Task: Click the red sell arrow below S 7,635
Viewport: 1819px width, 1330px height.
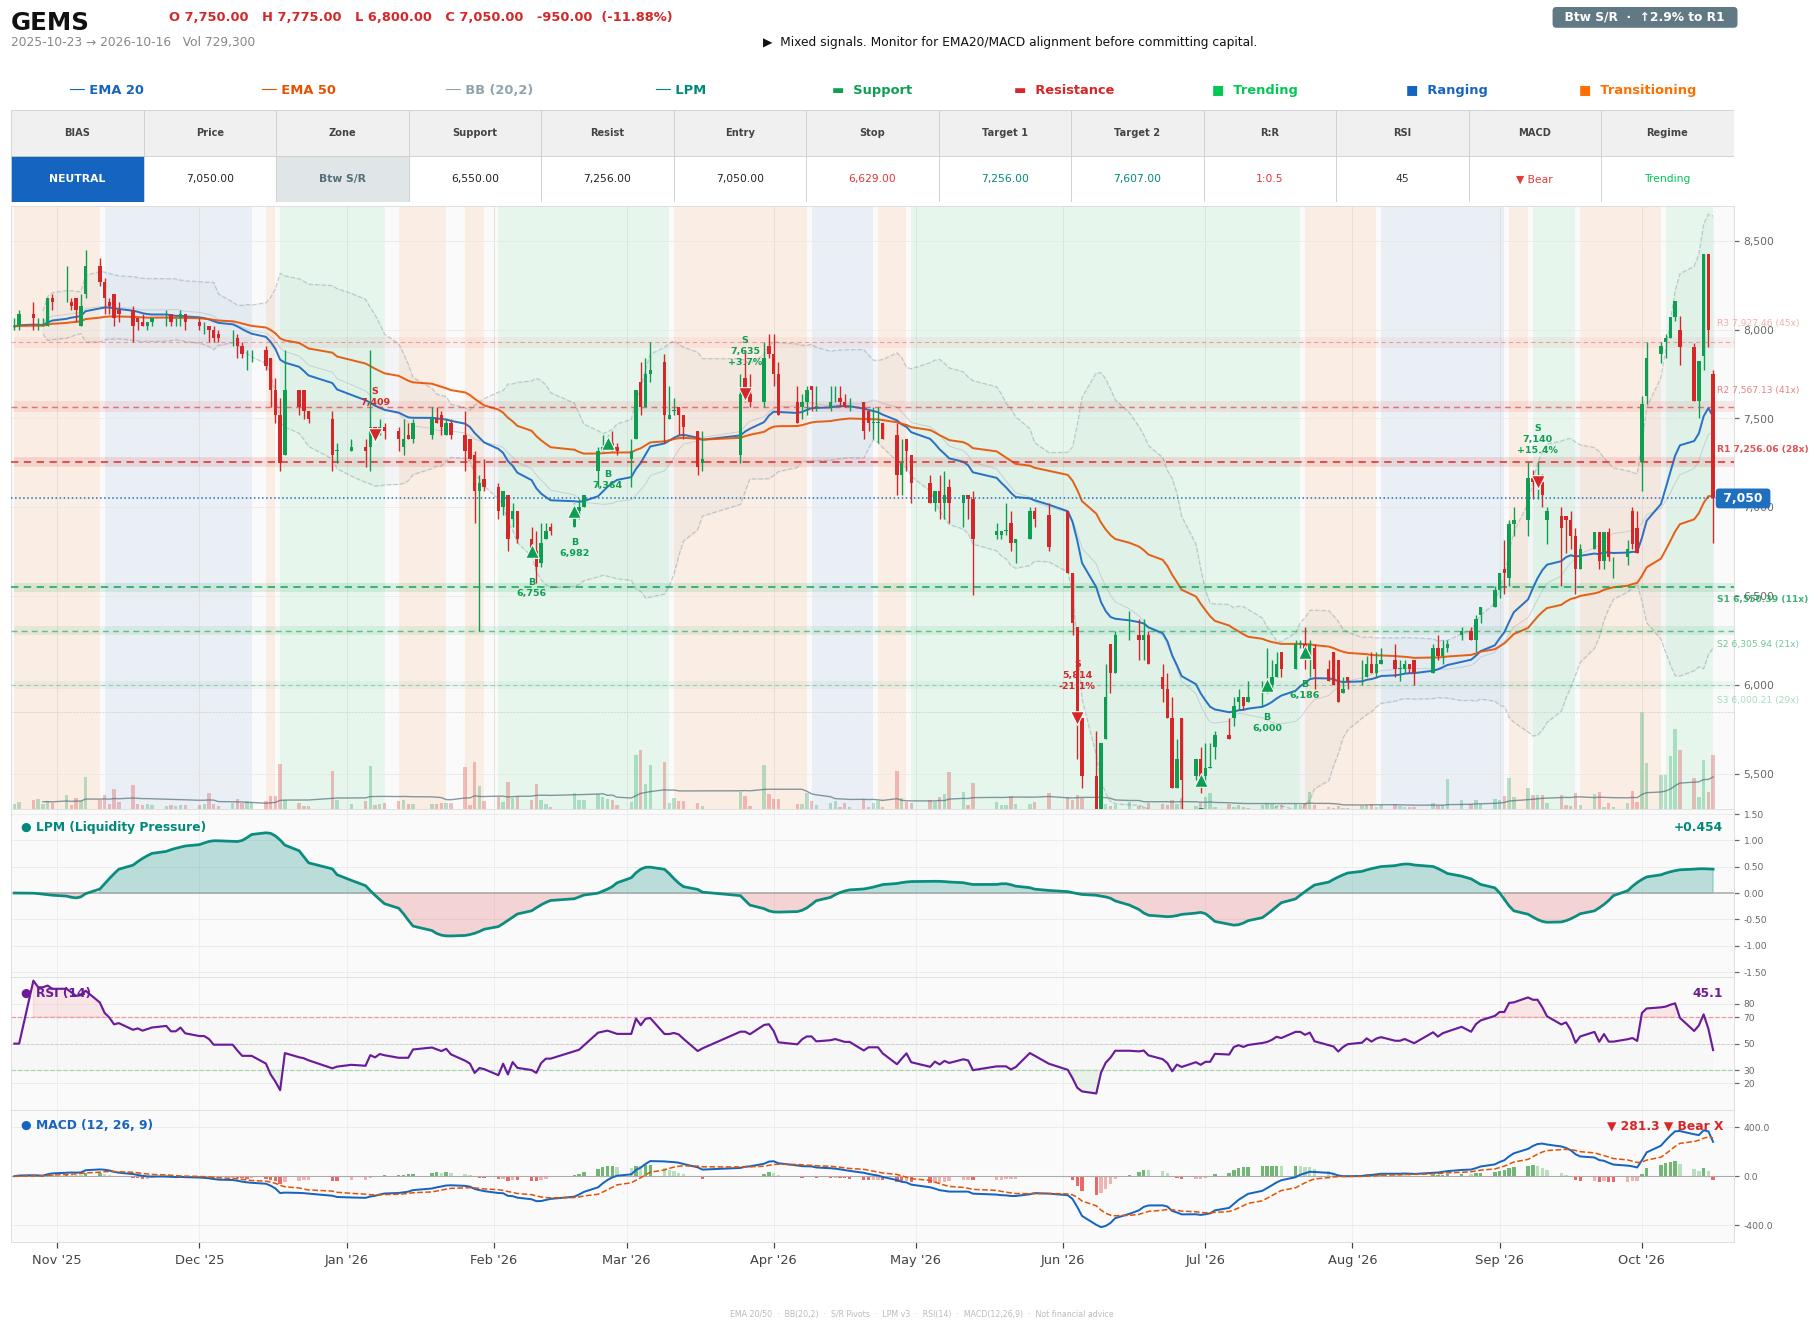Action: [745, 394]
